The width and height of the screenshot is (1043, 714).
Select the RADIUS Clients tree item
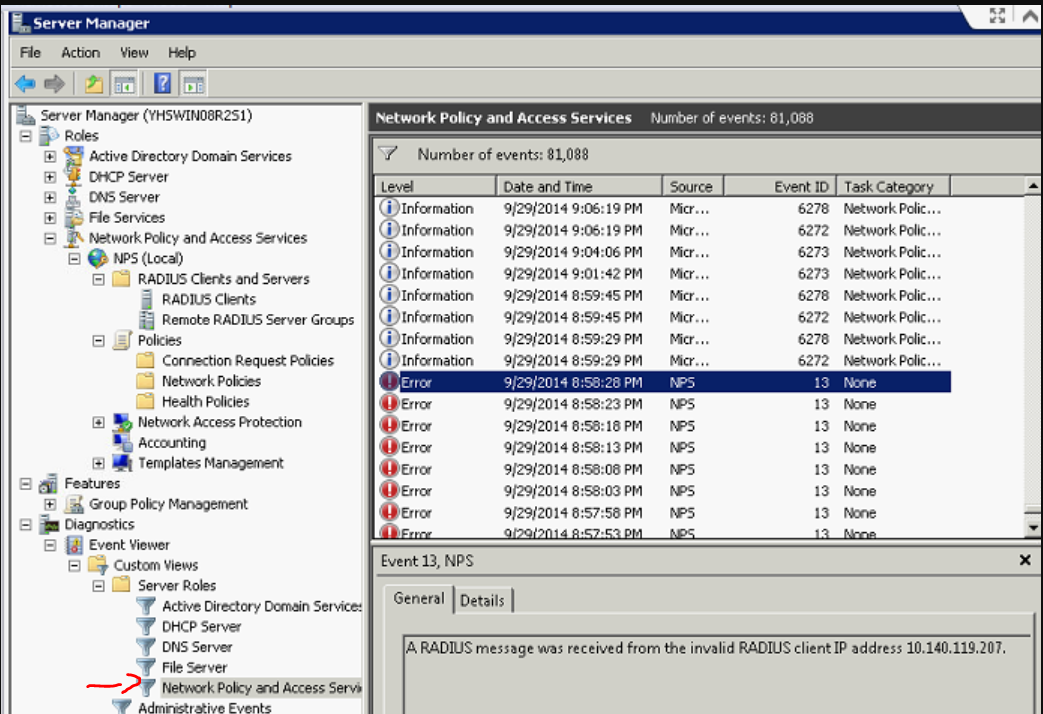point(208,299)
